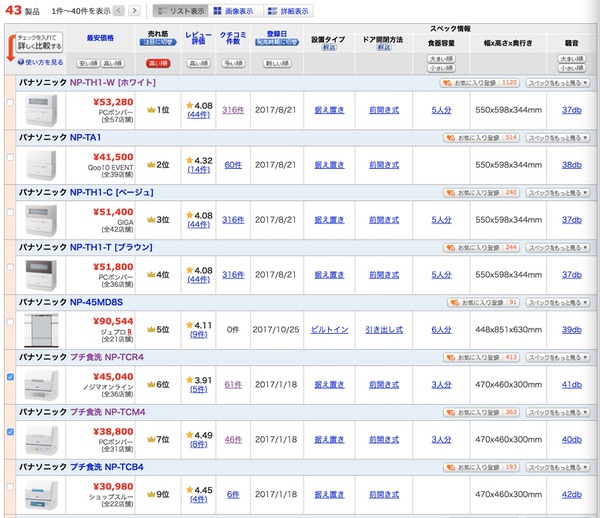This screenshot has width=600, height=518.
Task: Sort 騒音 by 大きい順
Action: tap(572, 59)
